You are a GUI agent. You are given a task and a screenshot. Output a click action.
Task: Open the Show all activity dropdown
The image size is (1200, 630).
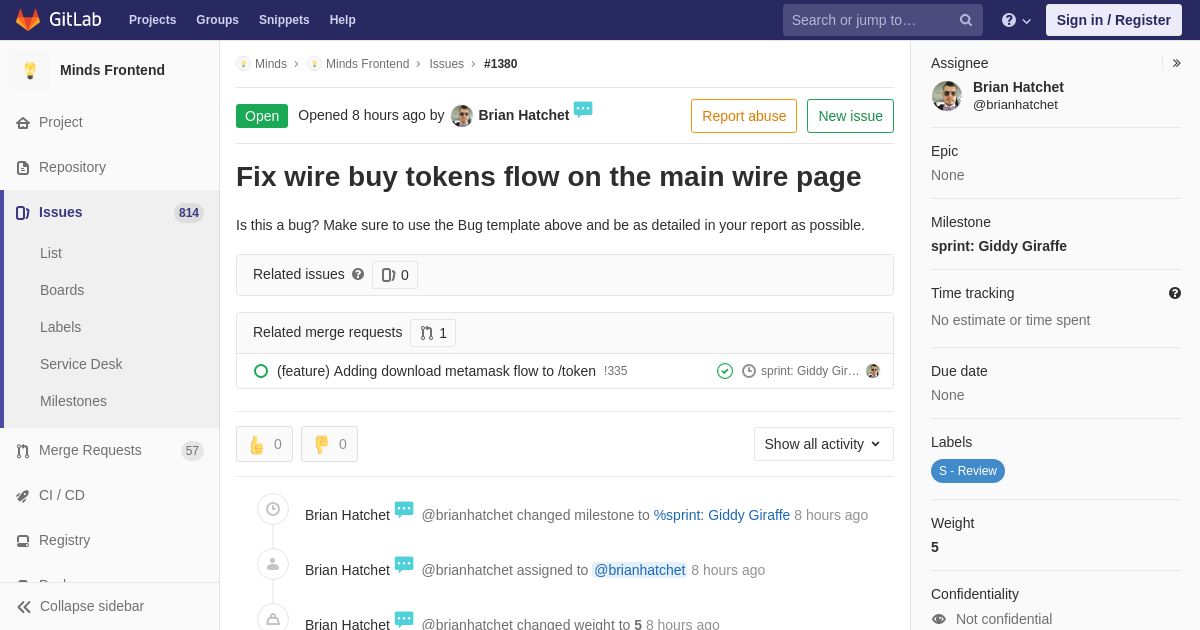[824, 444]
